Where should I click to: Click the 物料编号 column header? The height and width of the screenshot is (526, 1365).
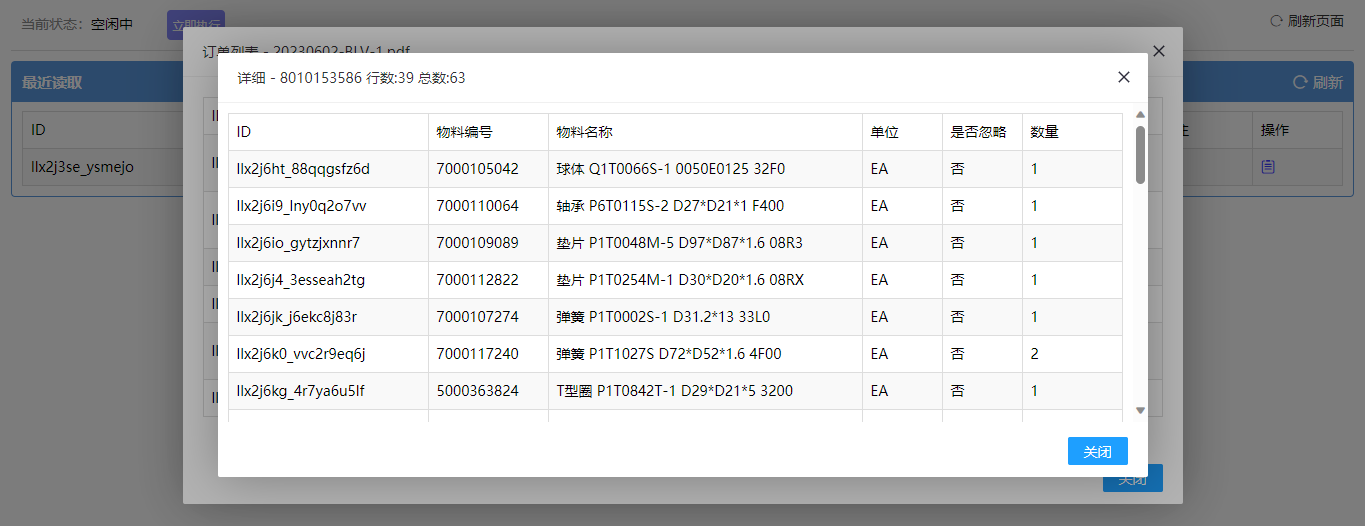coord(464,132)
